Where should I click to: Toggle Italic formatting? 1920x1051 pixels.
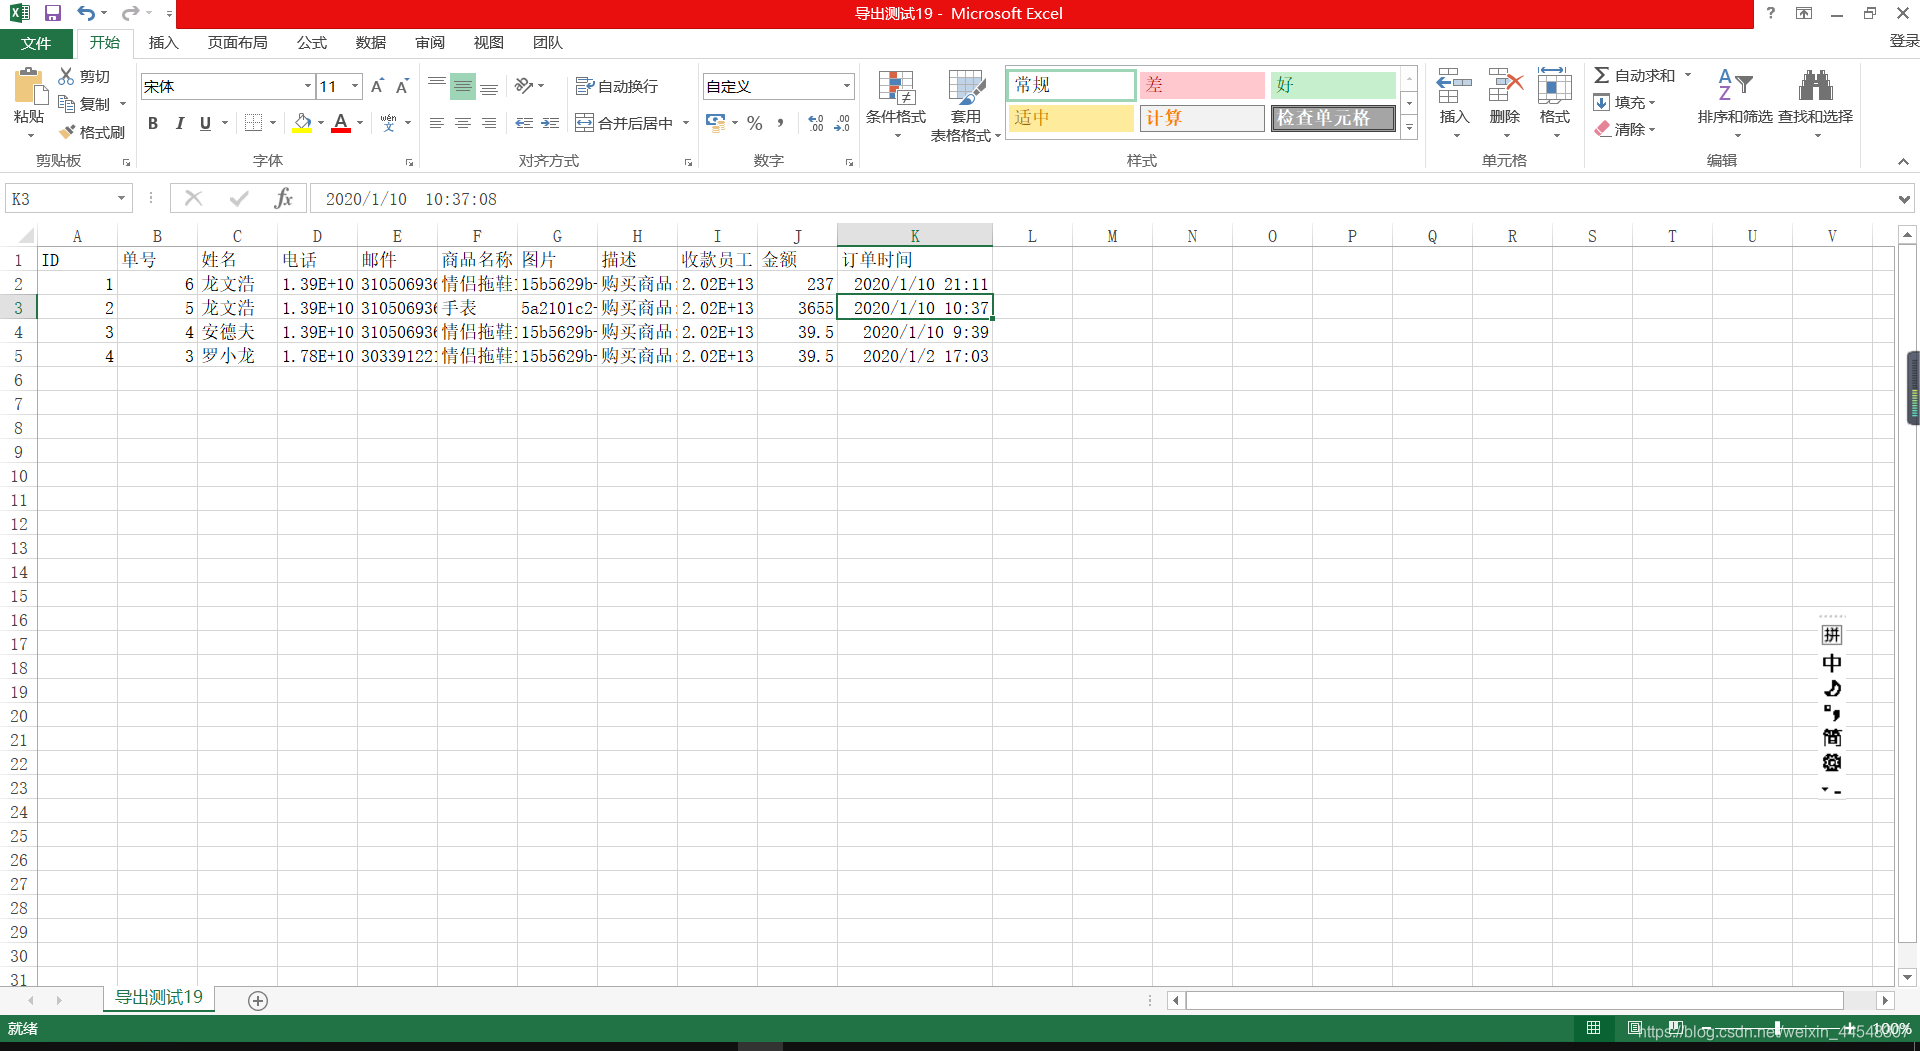point(179,123)
